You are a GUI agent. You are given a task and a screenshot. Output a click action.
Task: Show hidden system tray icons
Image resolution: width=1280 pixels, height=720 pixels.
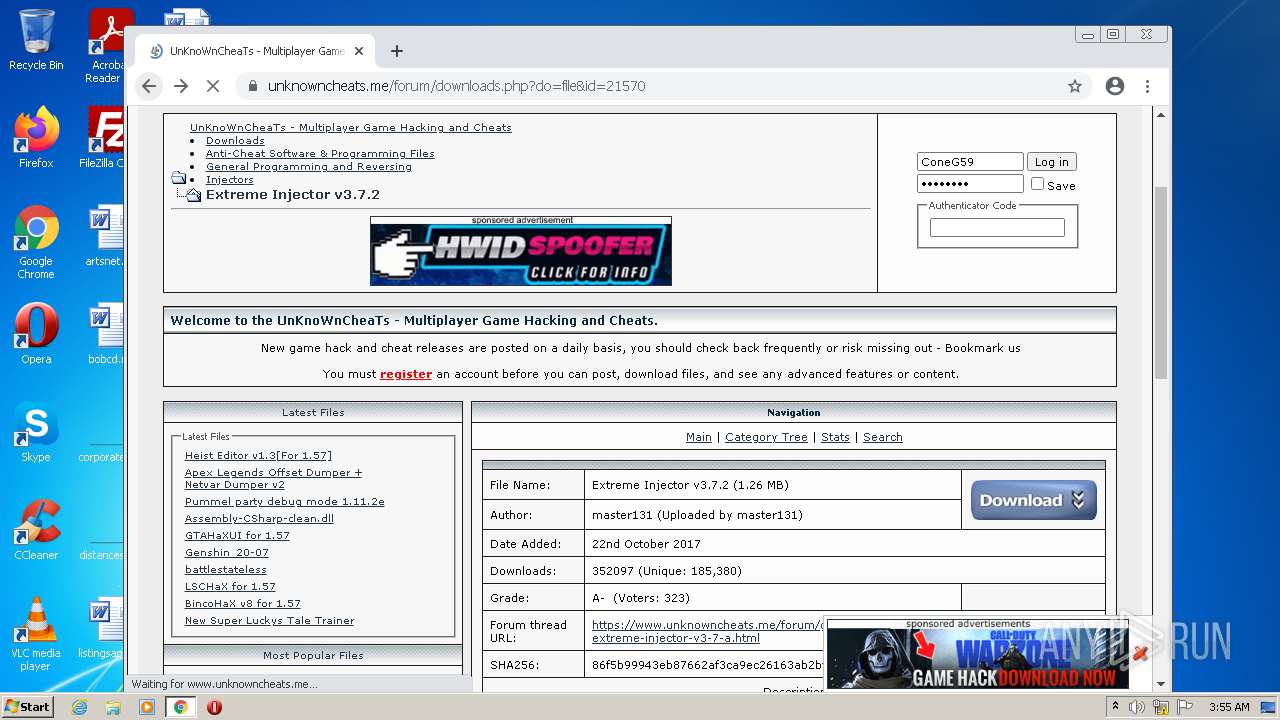pyautogui.click(x=1115, y=707)
